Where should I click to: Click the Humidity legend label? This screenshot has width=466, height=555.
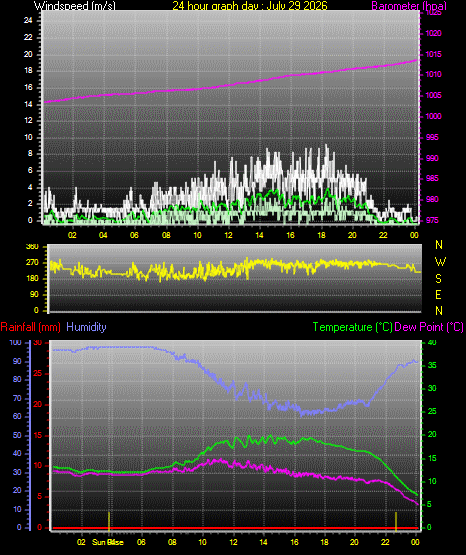tap(86, 327)
